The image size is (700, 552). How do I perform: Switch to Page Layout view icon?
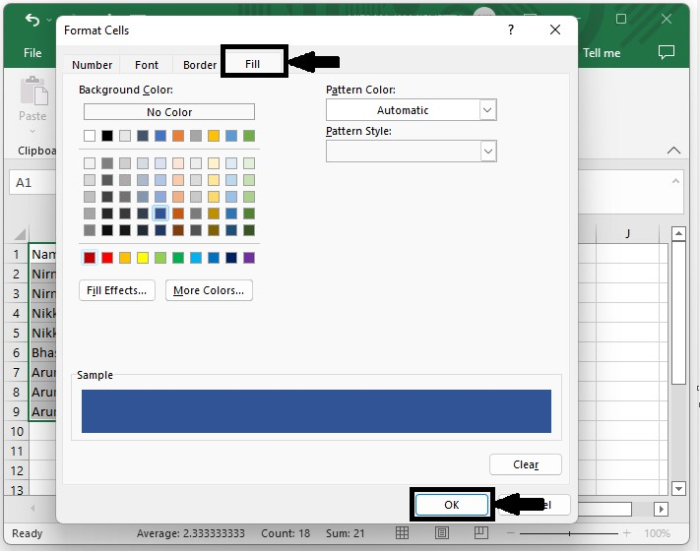tap(442, 532)
